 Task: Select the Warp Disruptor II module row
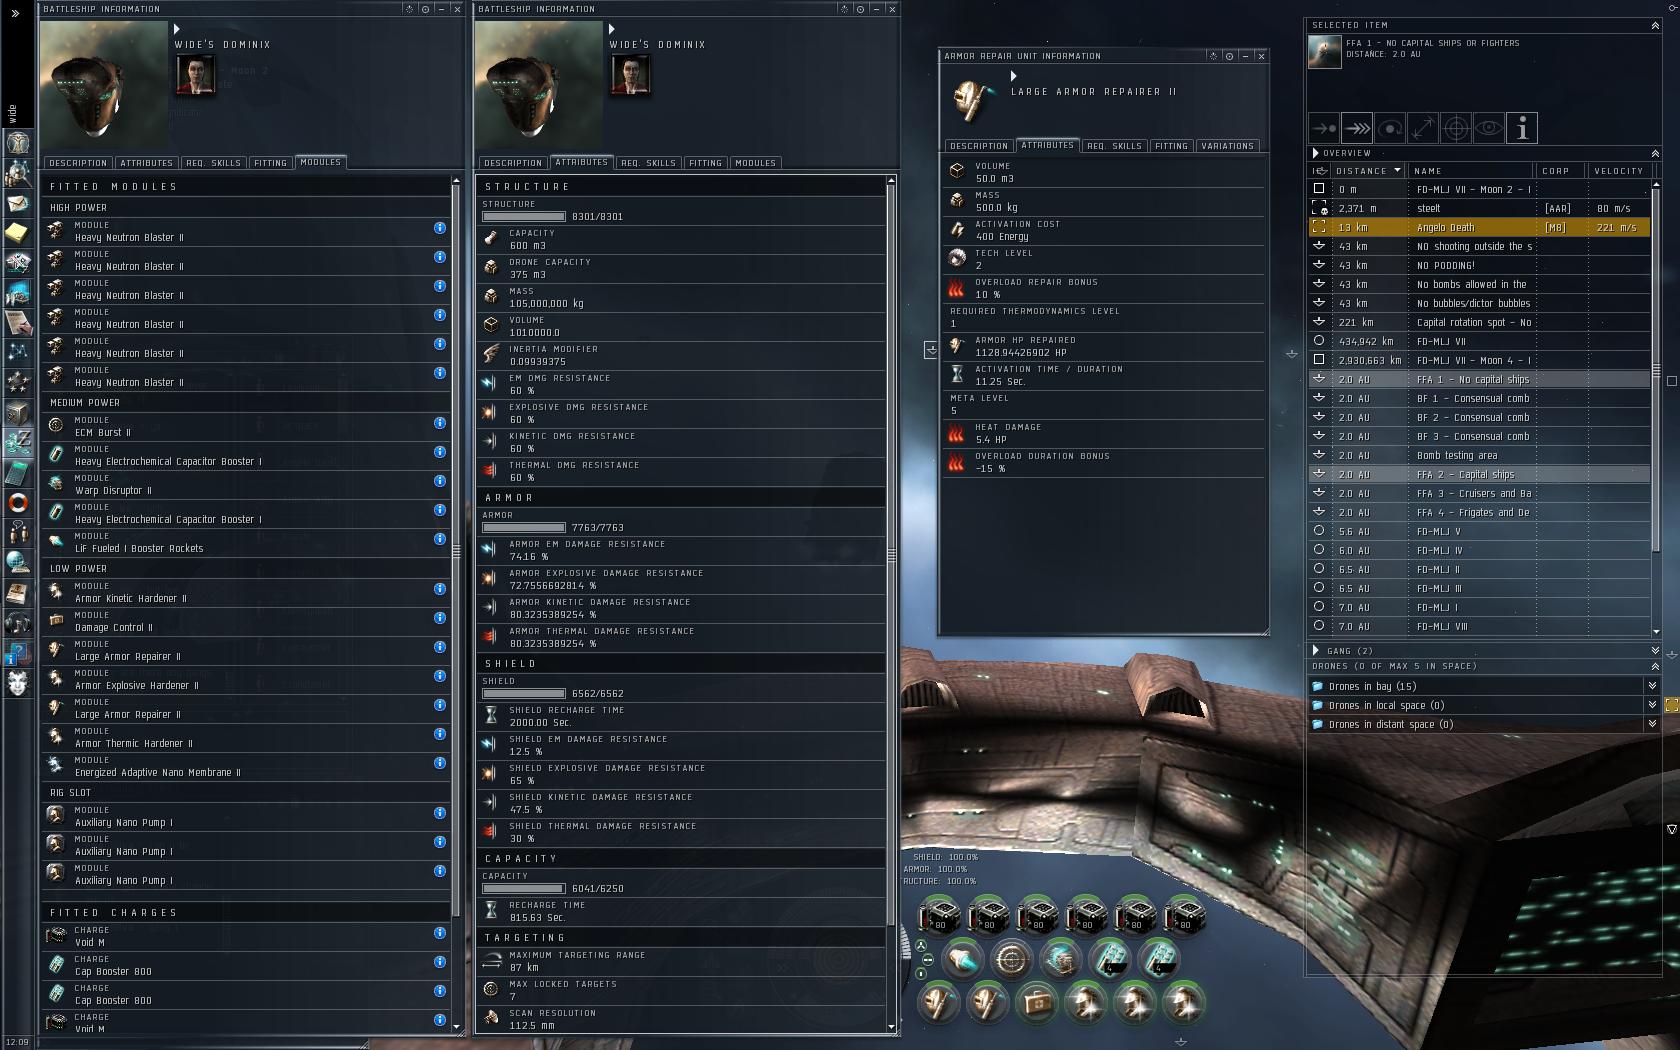(x=246, y=485)
